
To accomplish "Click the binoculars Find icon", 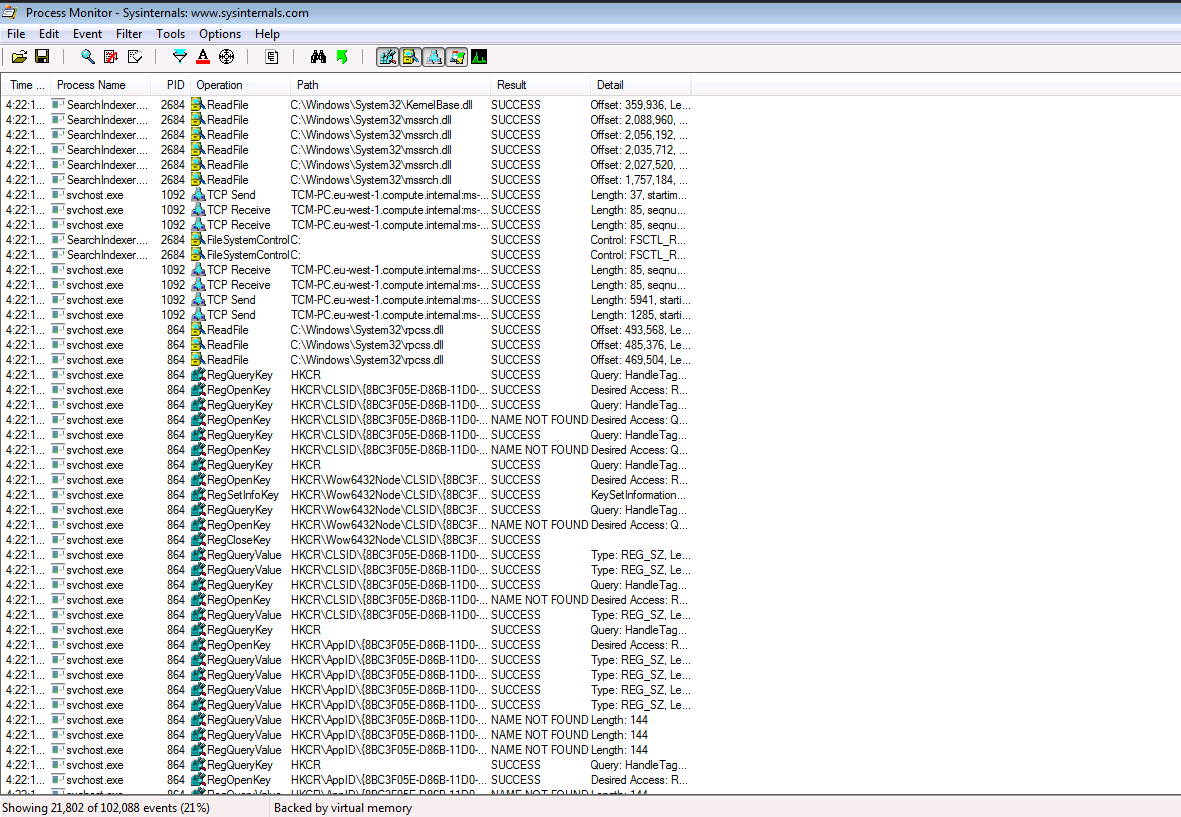I will pyautogui.click(x=318, y=57).
